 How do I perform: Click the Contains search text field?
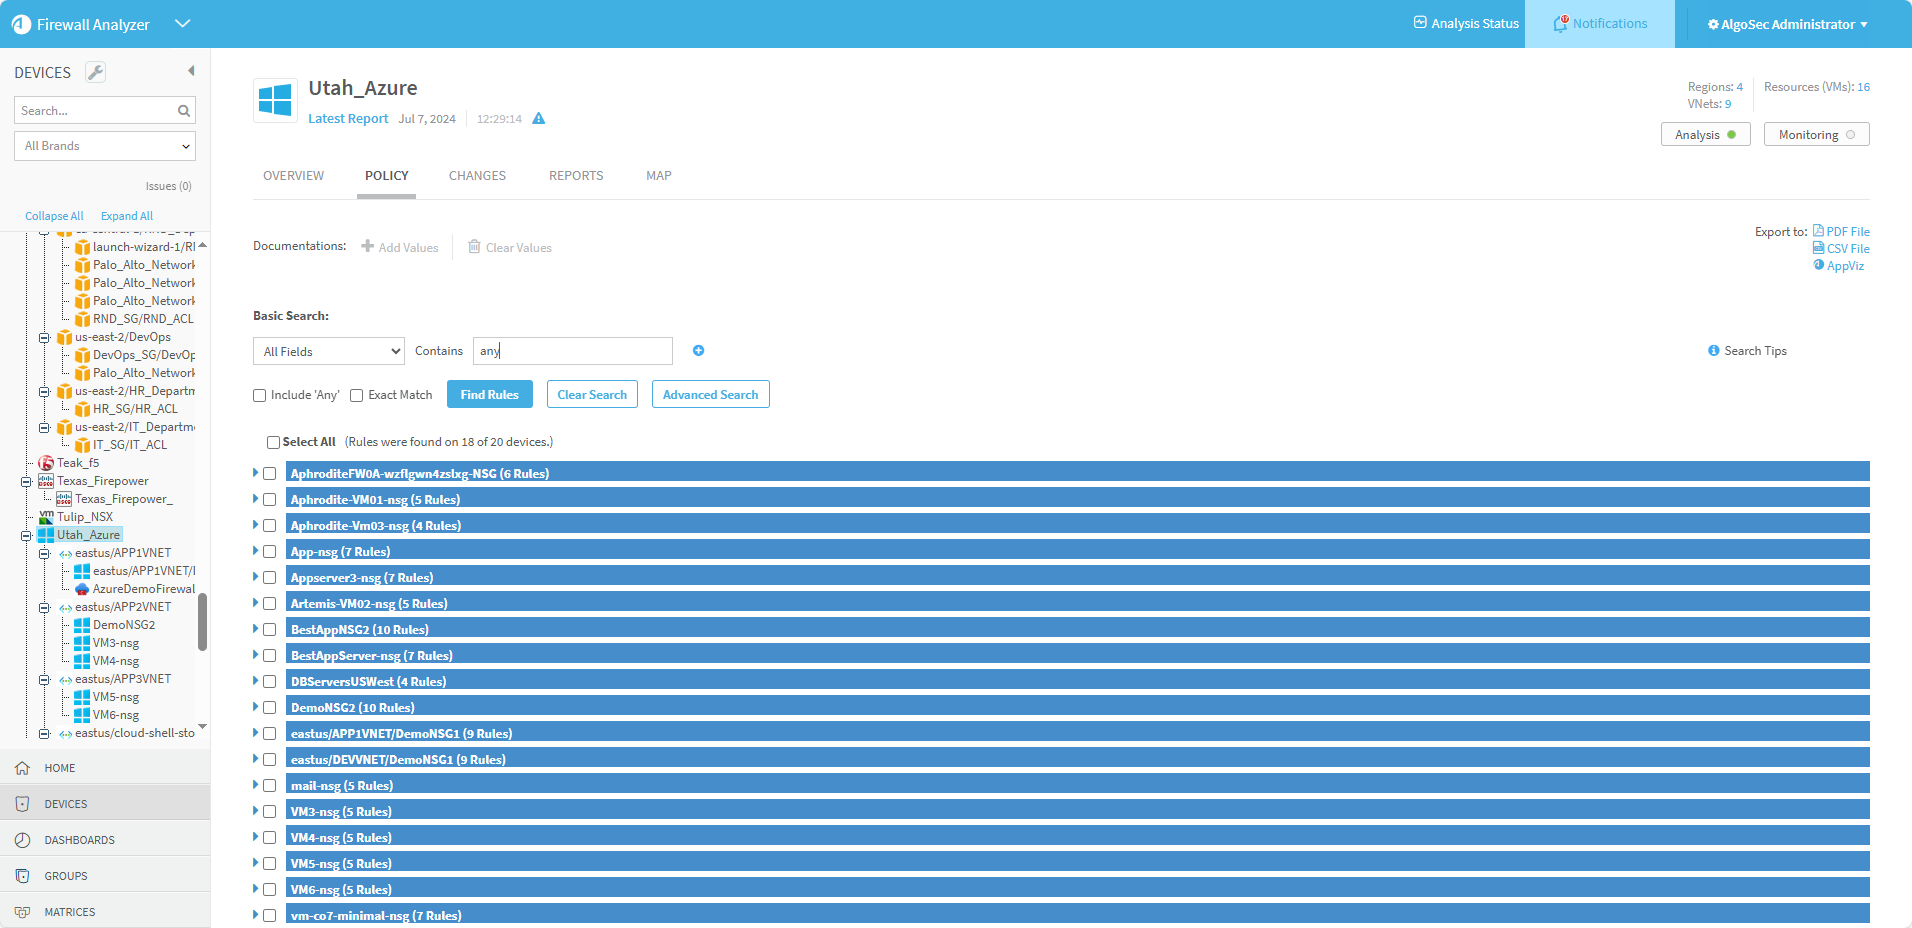(x=572, y=351)
